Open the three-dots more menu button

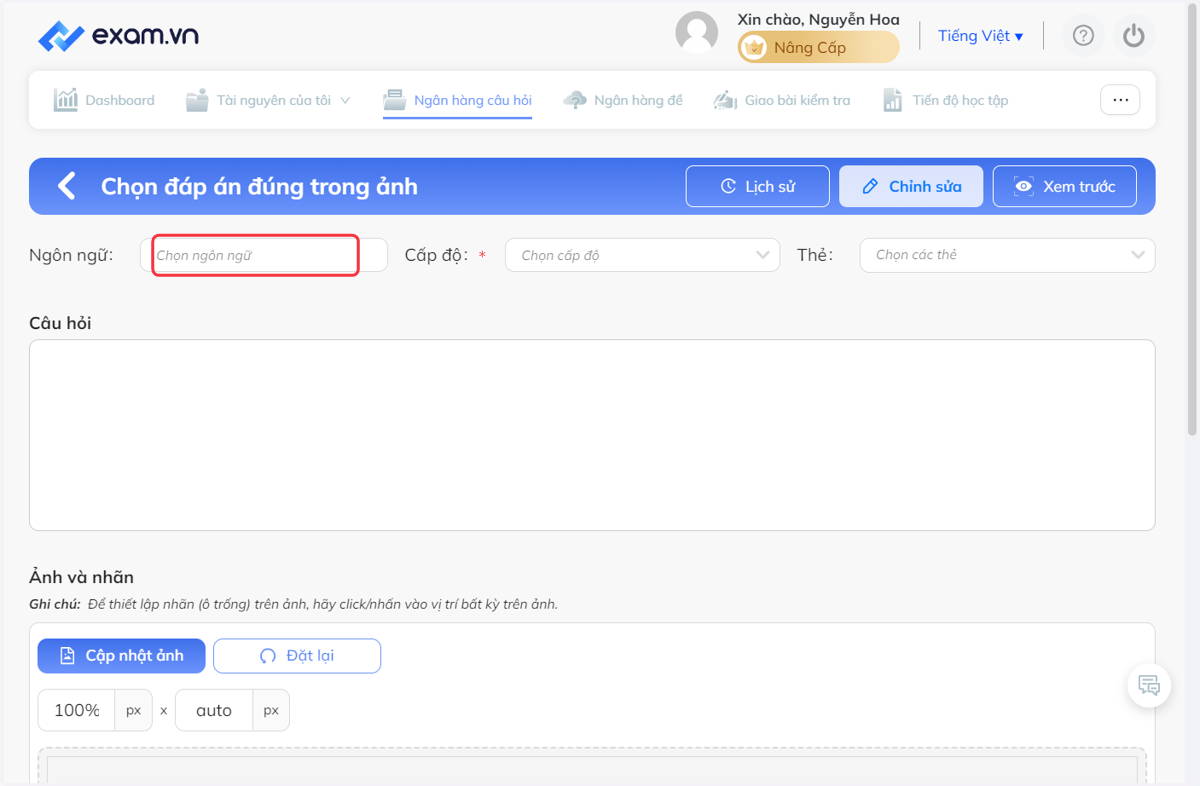1120,100
